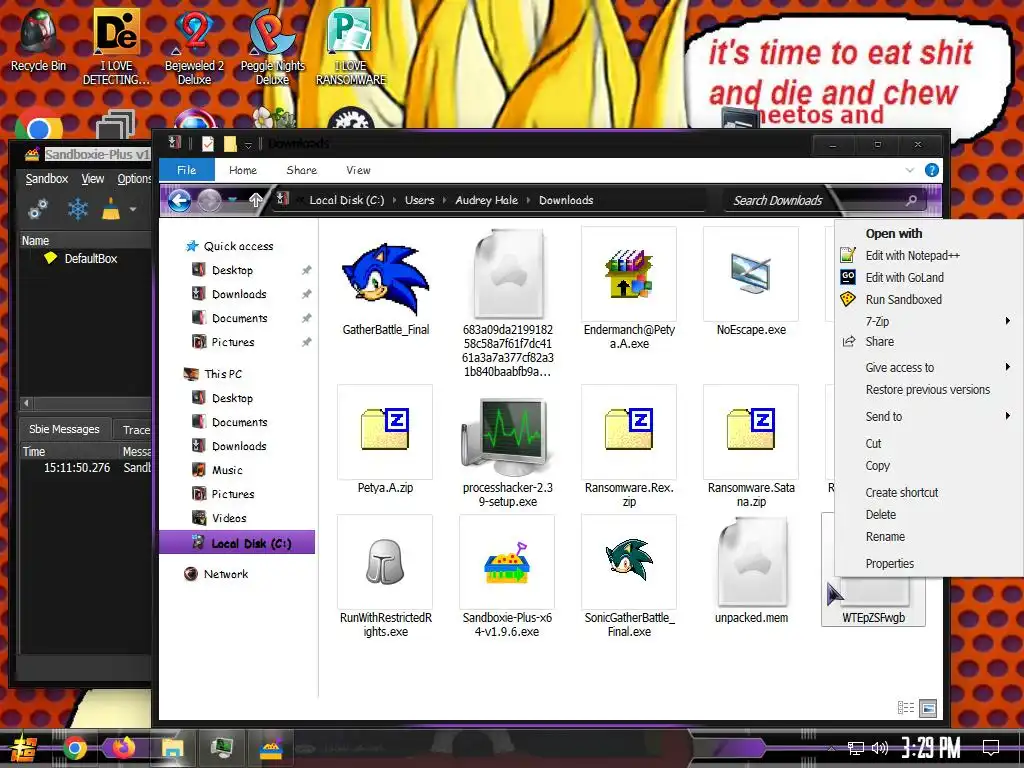Viewport: 1024px width, 768px height.
Task: Click Users in the address breadcrumb
Action: coord(419,200)
